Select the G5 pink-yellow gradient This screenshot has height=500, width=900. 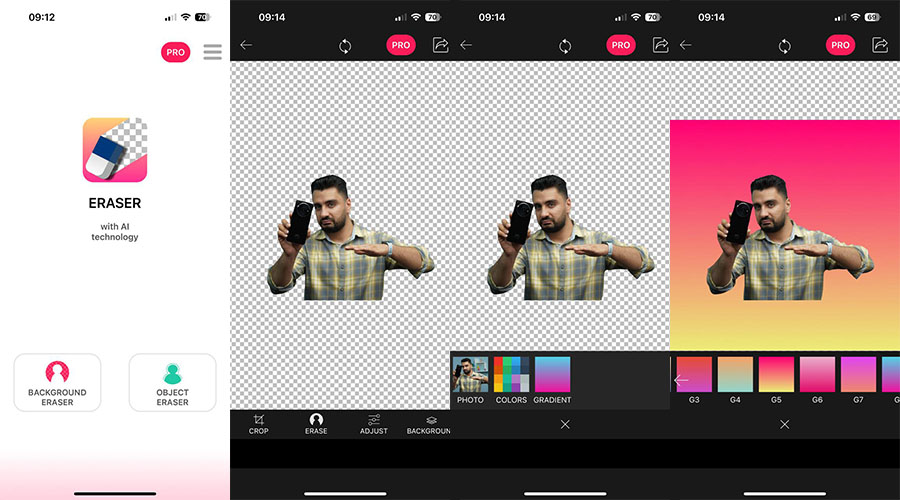pyautogui.click(x=776, y=375)
